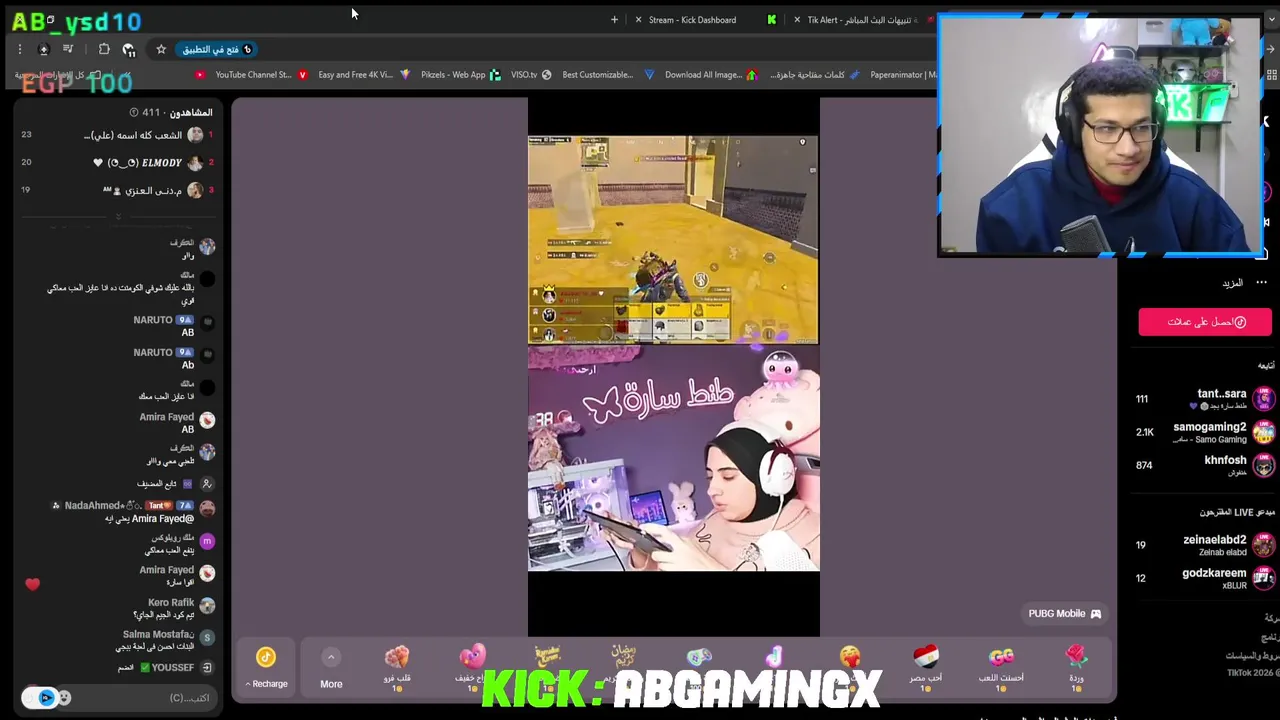Click tant..sara LIVE avatar

1264,399
